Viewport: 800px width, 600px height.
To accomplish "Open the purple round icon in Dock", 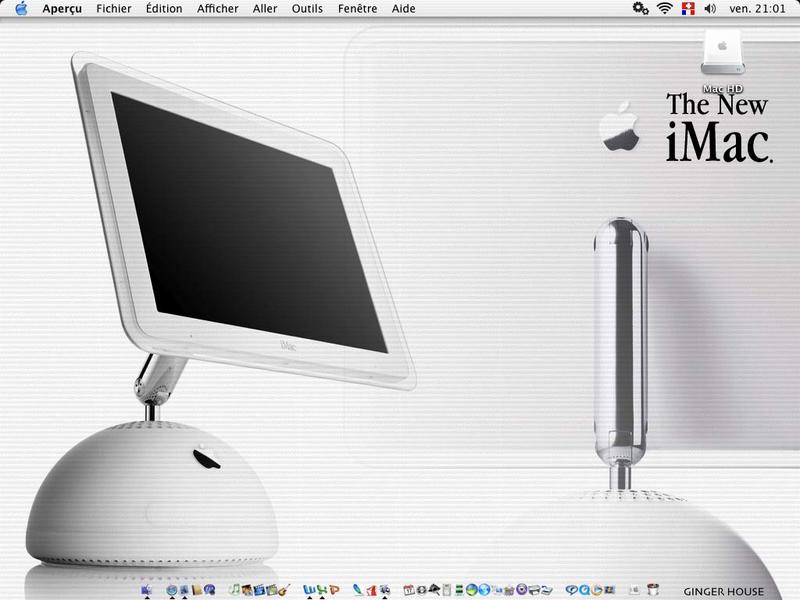I will point(521,589).
